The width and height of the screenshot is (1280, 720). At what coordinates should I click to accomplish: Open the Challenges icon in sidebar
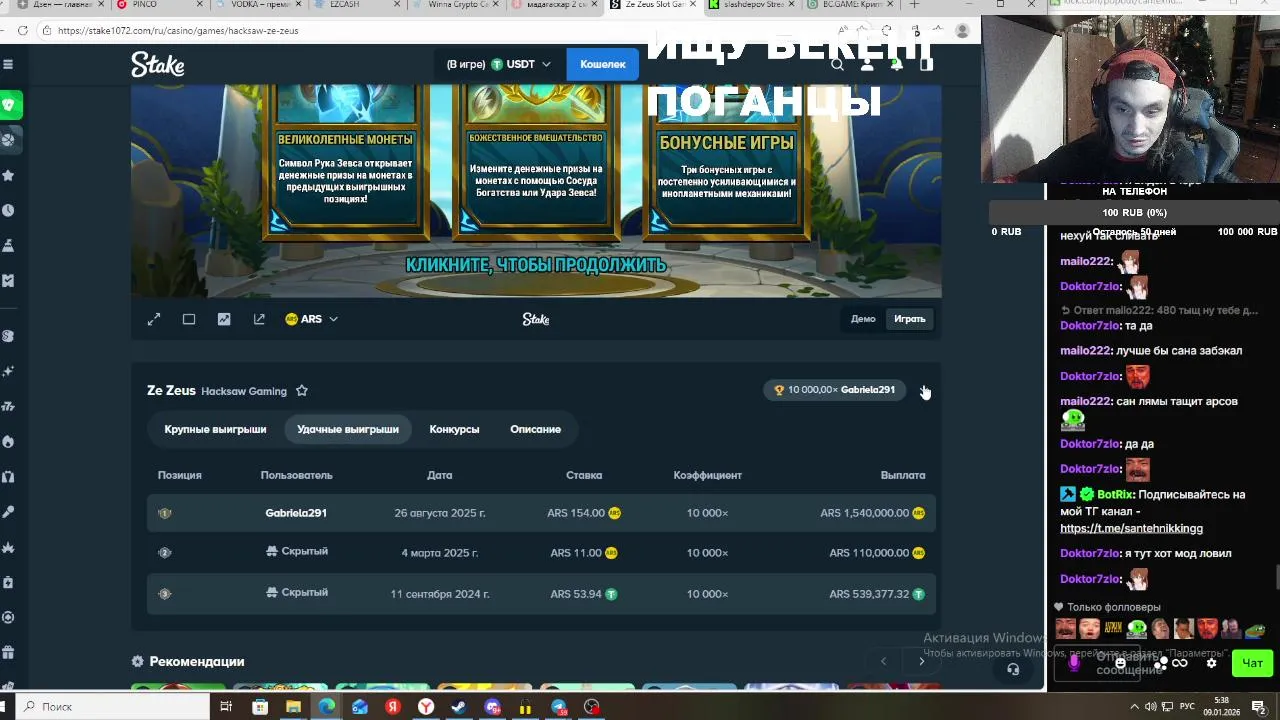click(8, 245)
